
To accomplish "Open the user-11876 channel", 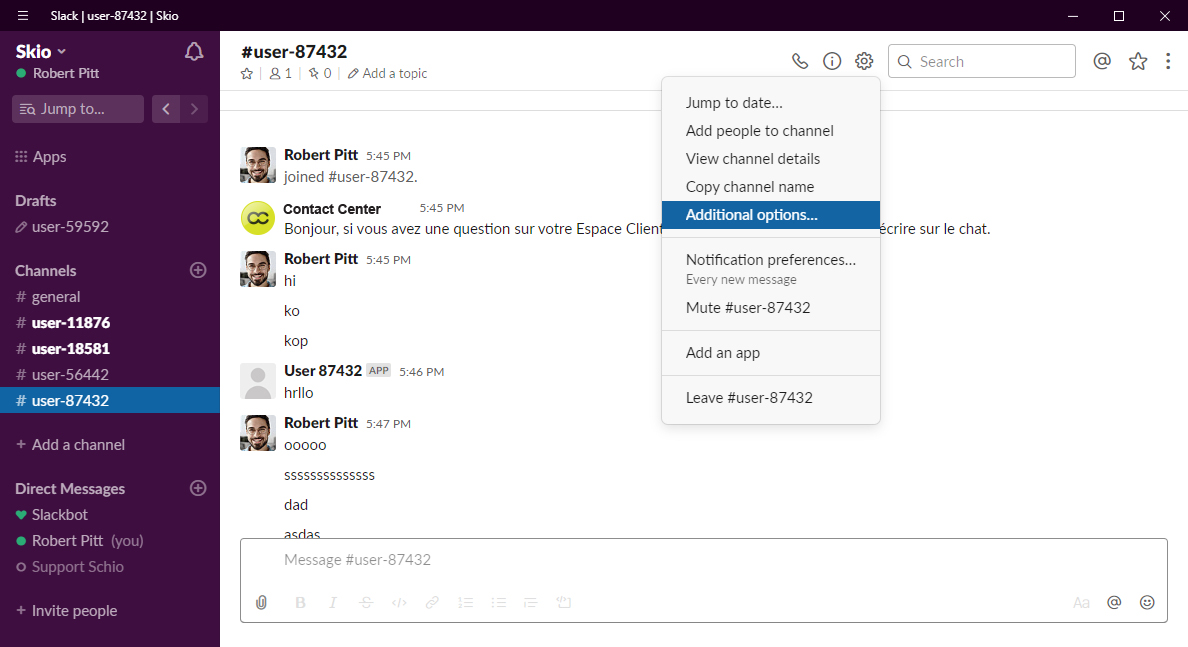I will pyautogui.click(x=110, y=323).
